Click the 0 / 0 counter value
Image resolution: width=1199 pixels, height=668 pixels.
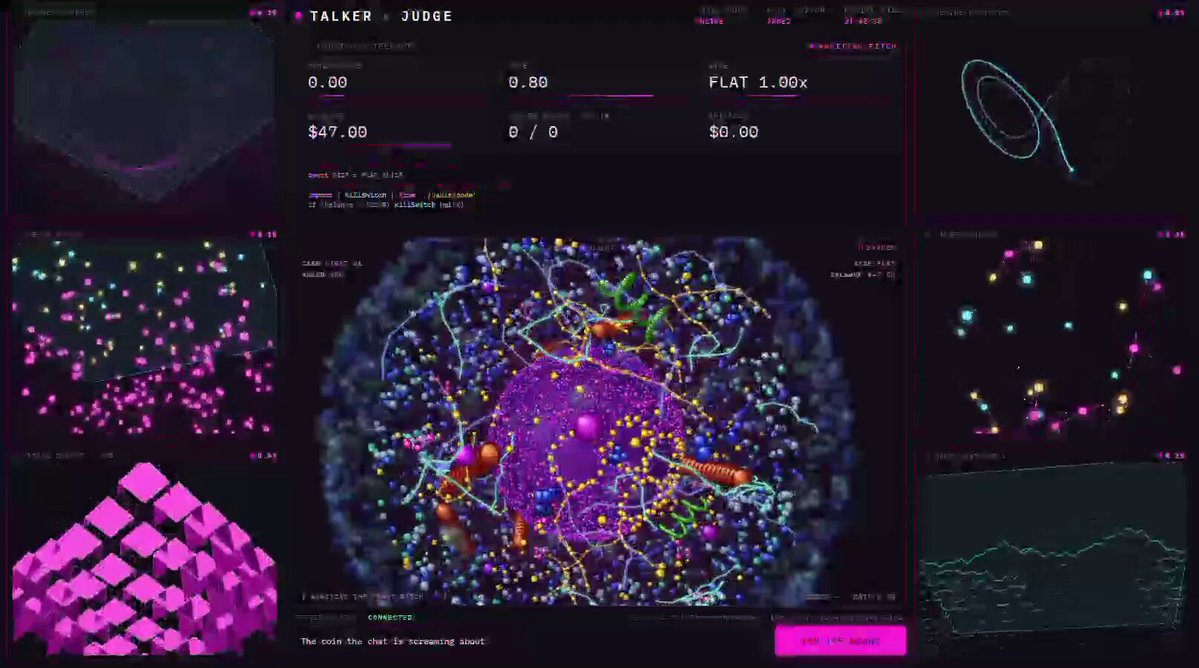(533, 132)
